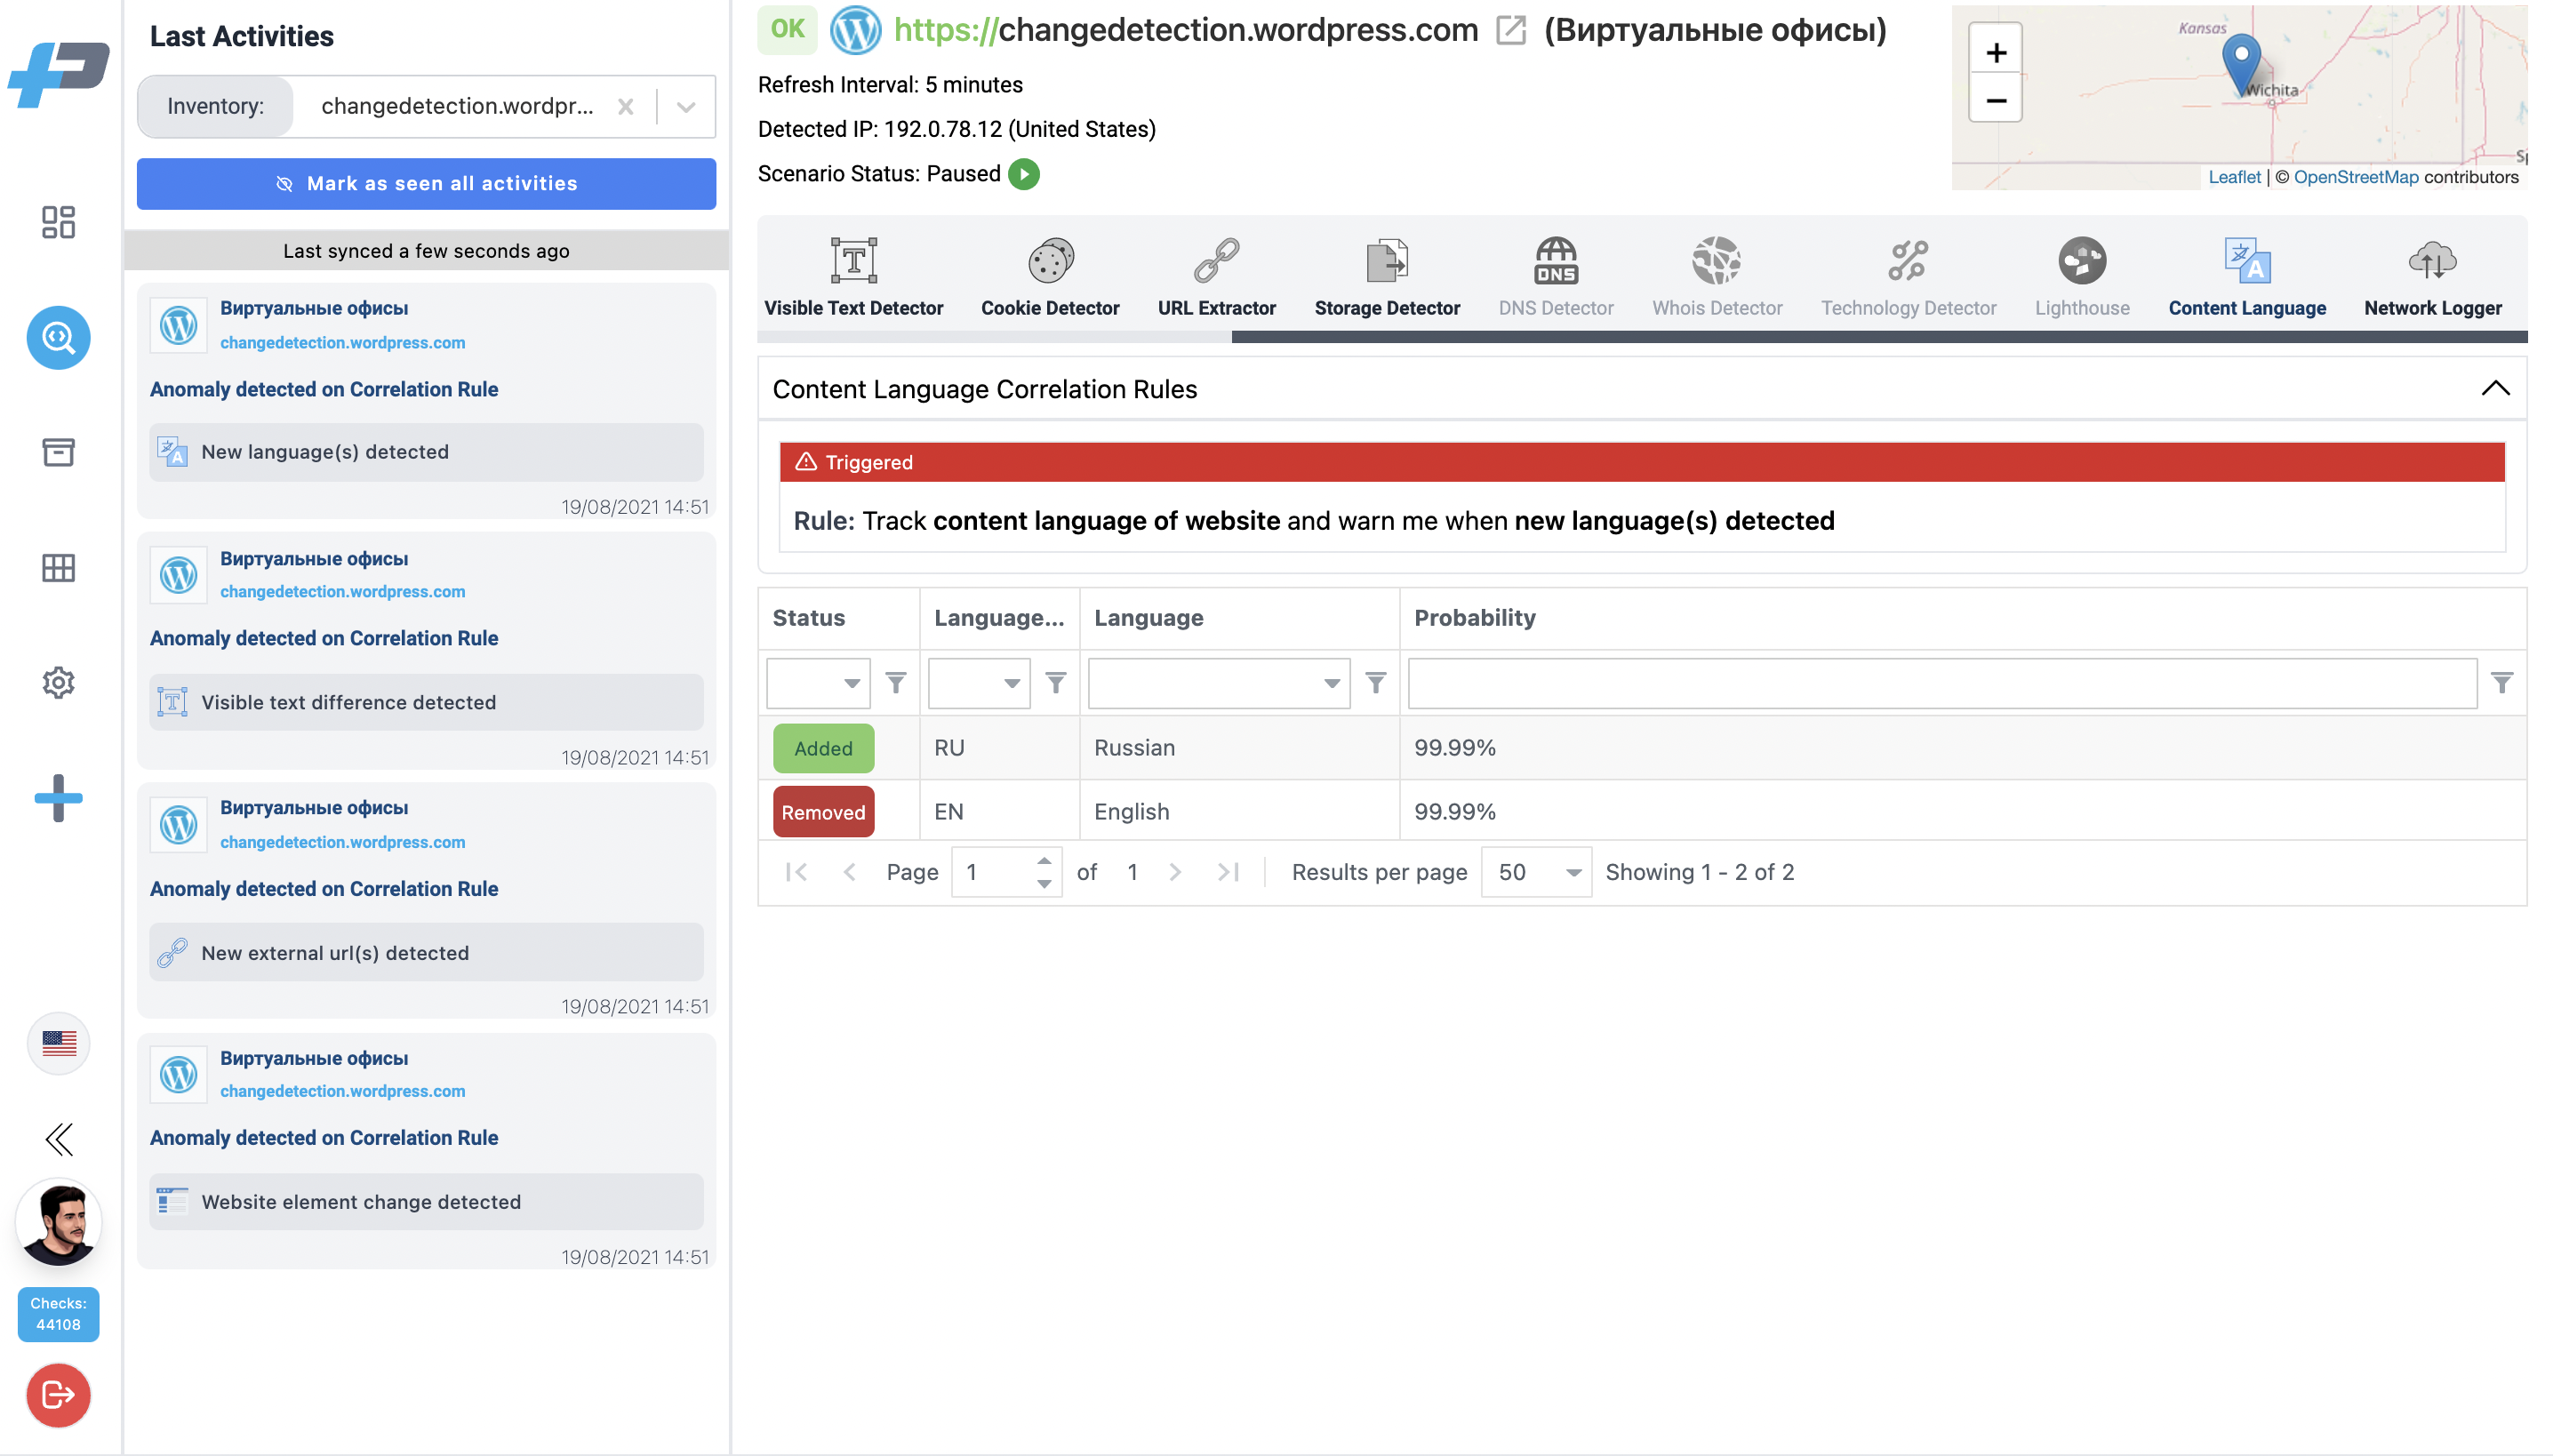Open the archive box icon in the sidebar
The height and width of the screenshot is (1456, 2553).
click(x=58, y=452)
